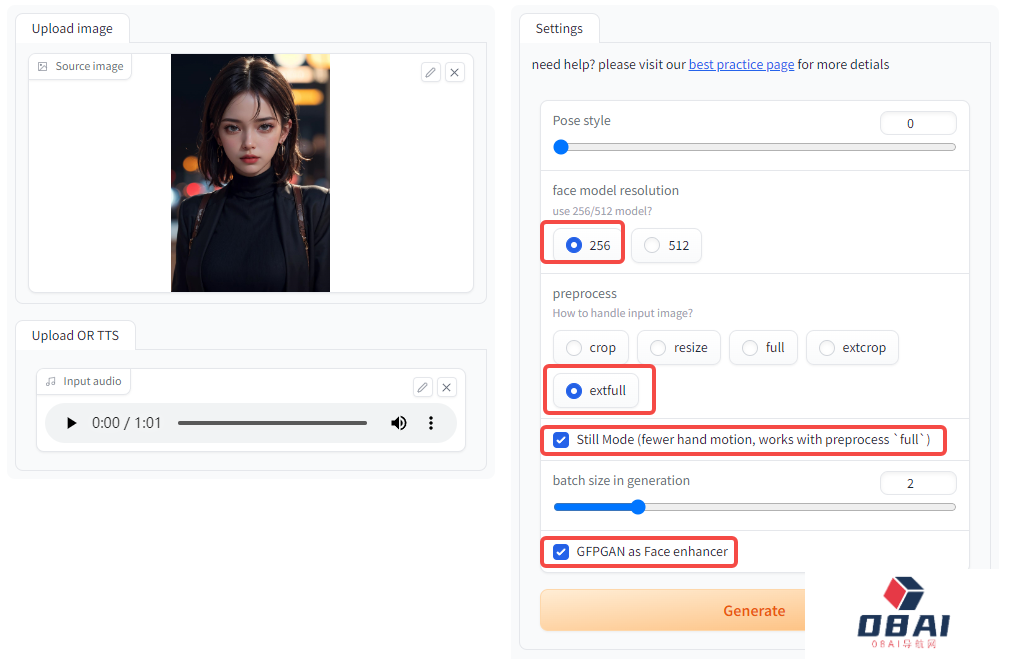The width and height of the screenshot is (1011, 659).
Task: Click the edit pencil icon on Source image
Action: pyautogui.click(x=430, y=72)
